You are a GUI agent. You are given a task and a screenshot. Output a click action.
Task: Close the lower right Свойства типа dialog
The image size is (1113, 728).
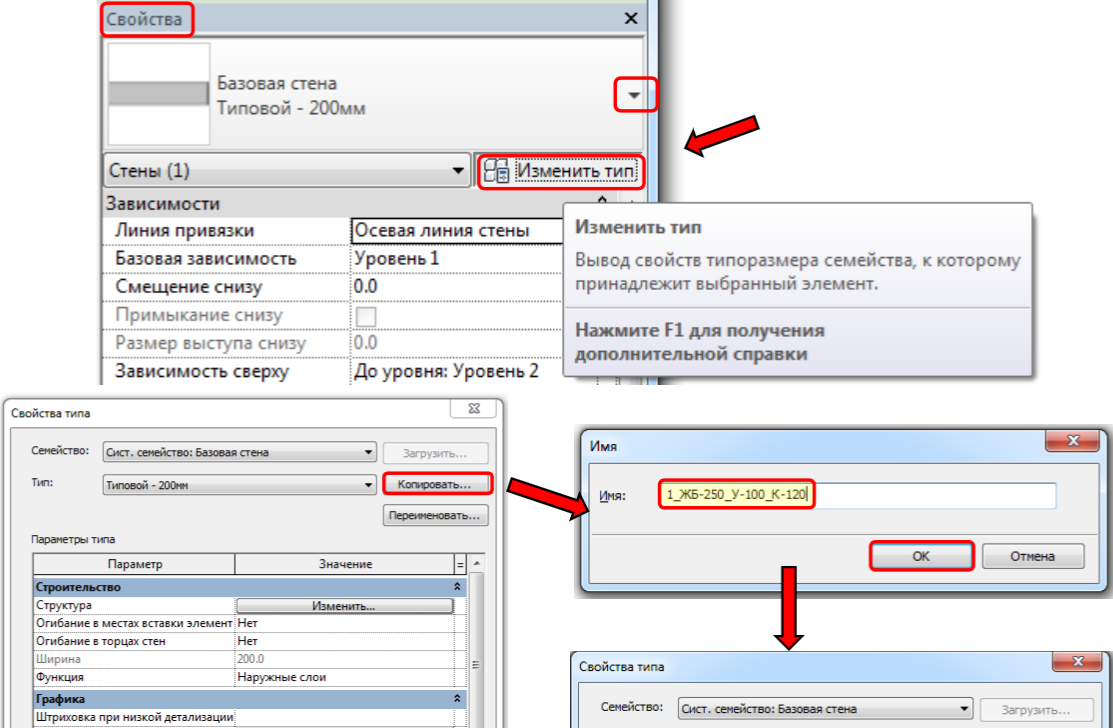click(1076, 662)
